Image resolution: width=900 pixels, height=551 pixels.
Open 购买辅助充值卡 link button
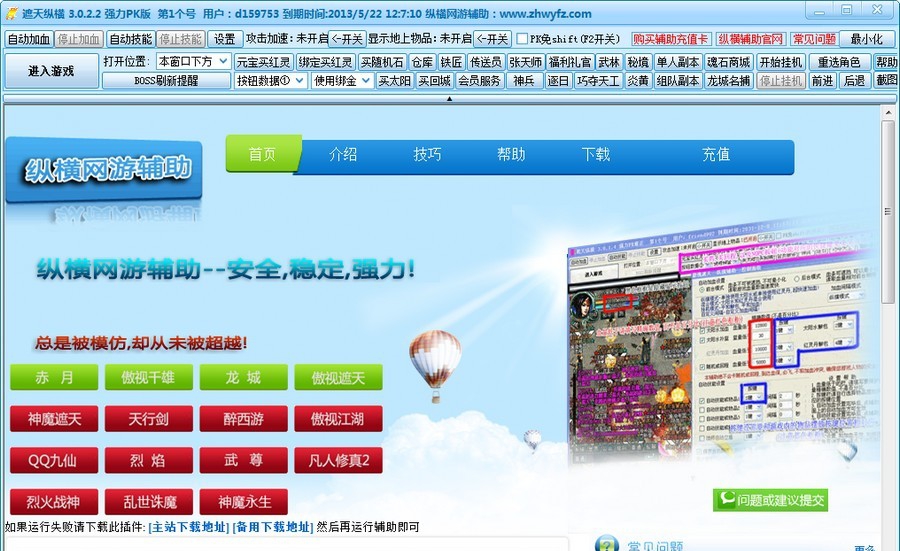click(670, 39)
